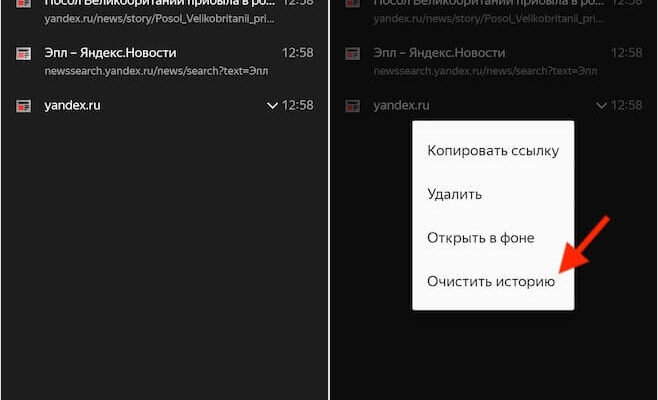The height and width of the screenshot is (400, 658).
Task: Click the favicon beside Эпл – Яндекс.Новости on left screen
Action: 23,53
